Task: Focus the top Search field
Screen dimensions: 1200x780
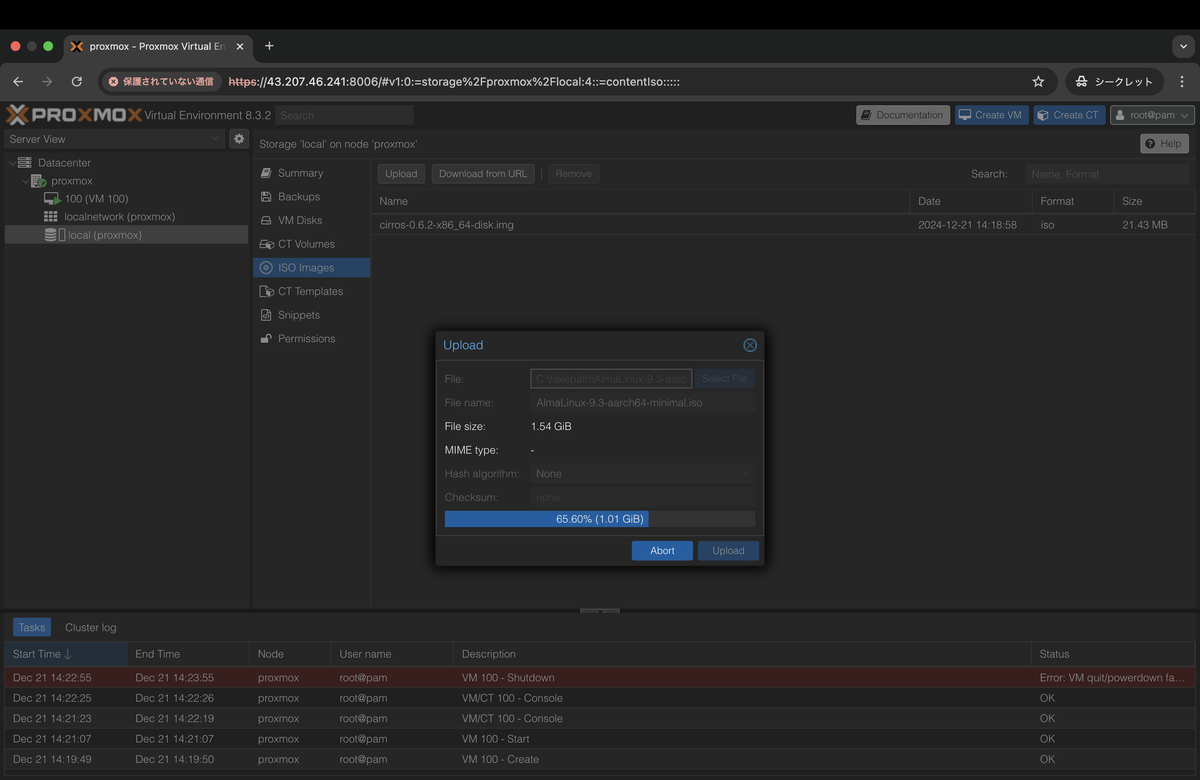Action: 344,115
